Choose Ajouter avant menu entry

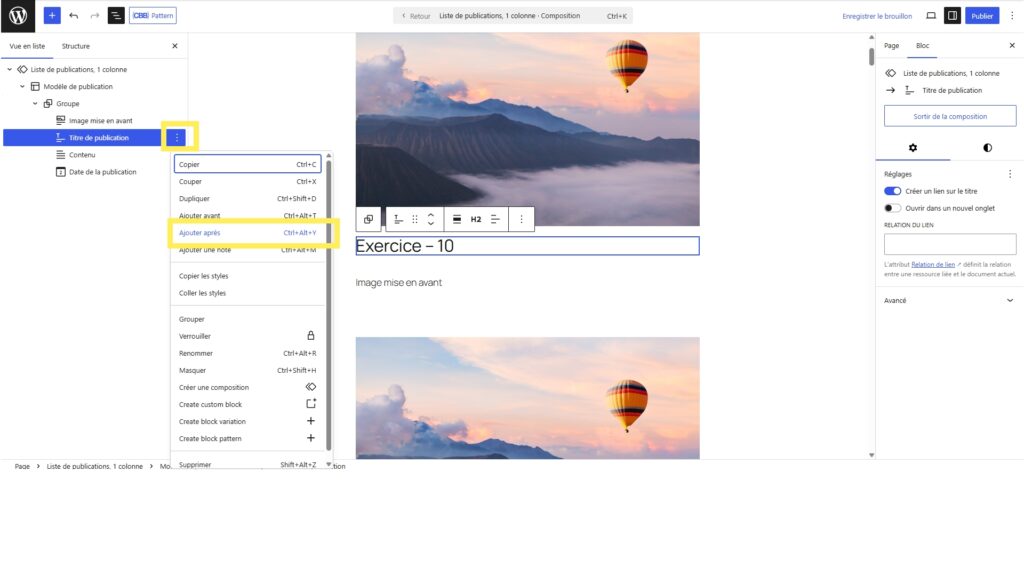click(248, 216)
